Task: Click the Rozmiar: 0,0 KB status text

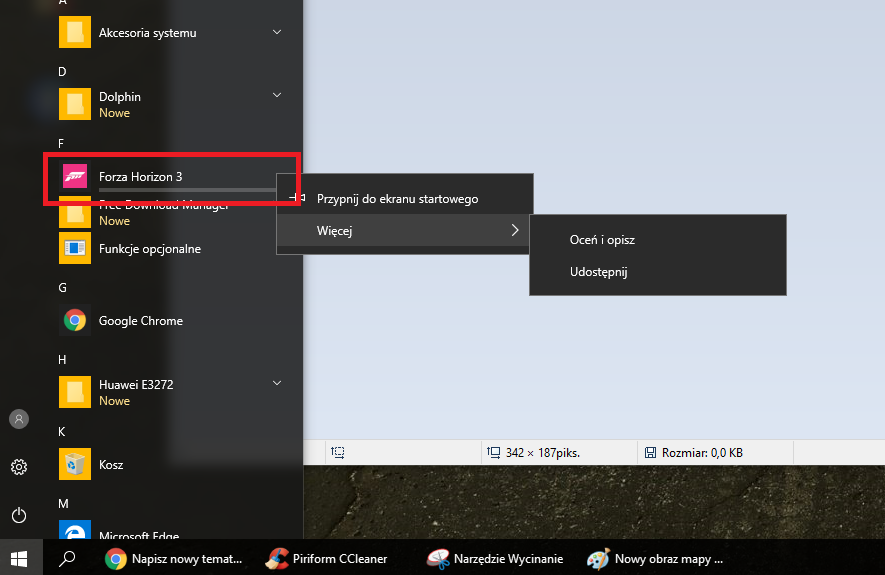Action: [x=702, y=453]
